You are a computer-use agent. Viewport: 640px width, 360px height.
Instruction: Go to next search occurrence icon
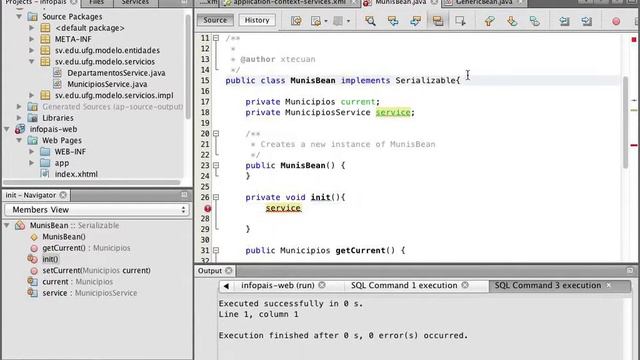tap(415, 20)
